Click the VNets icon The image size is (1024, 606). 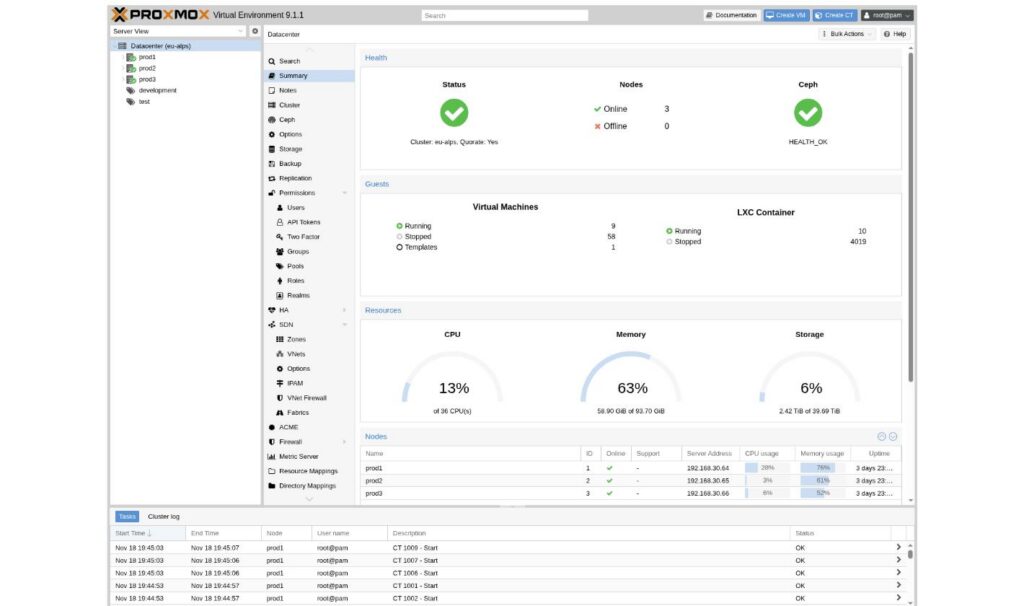coord(280,354)
